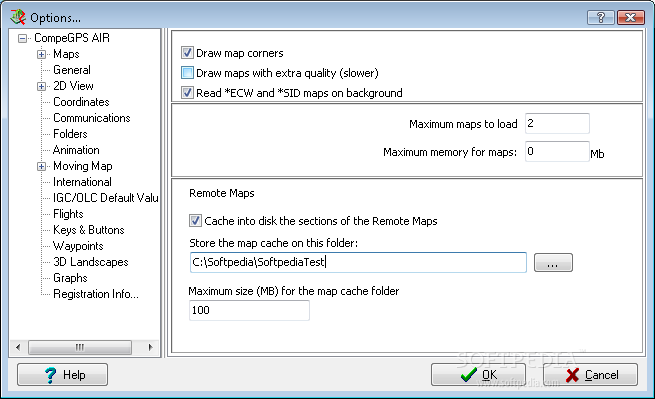Image resolution: width=655 pixels, height=399 pixels.
Task: Open Registration Info page
Action: 96,294
